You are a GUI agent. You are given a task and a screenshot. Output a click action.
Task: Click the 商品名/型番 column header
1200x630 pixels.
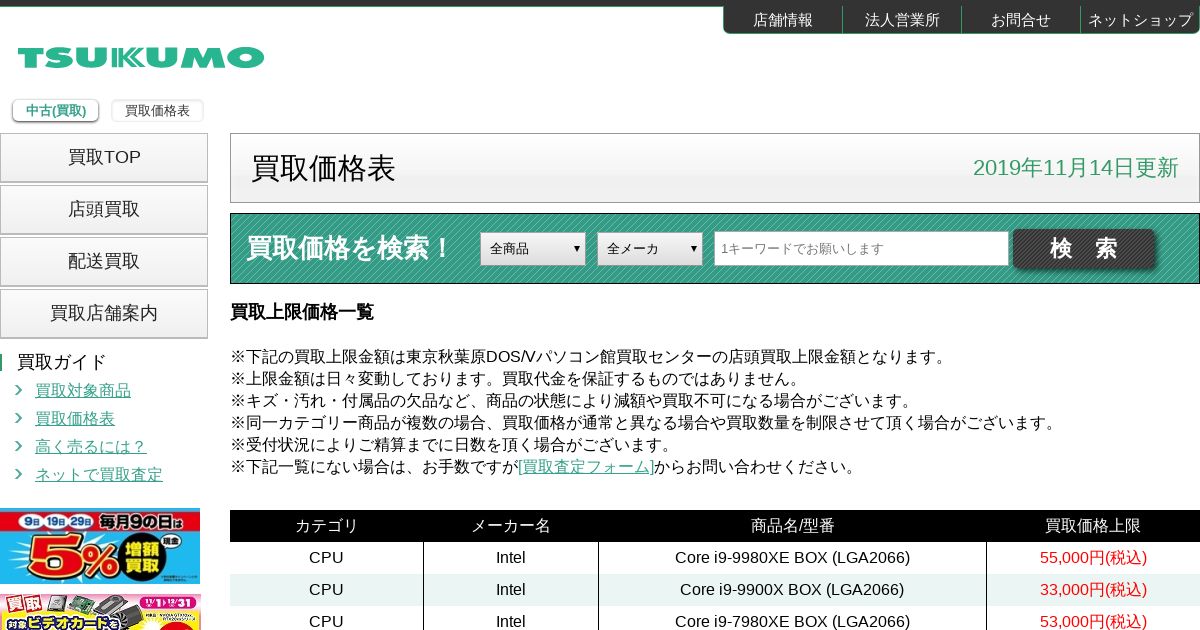tap(792, 526)
